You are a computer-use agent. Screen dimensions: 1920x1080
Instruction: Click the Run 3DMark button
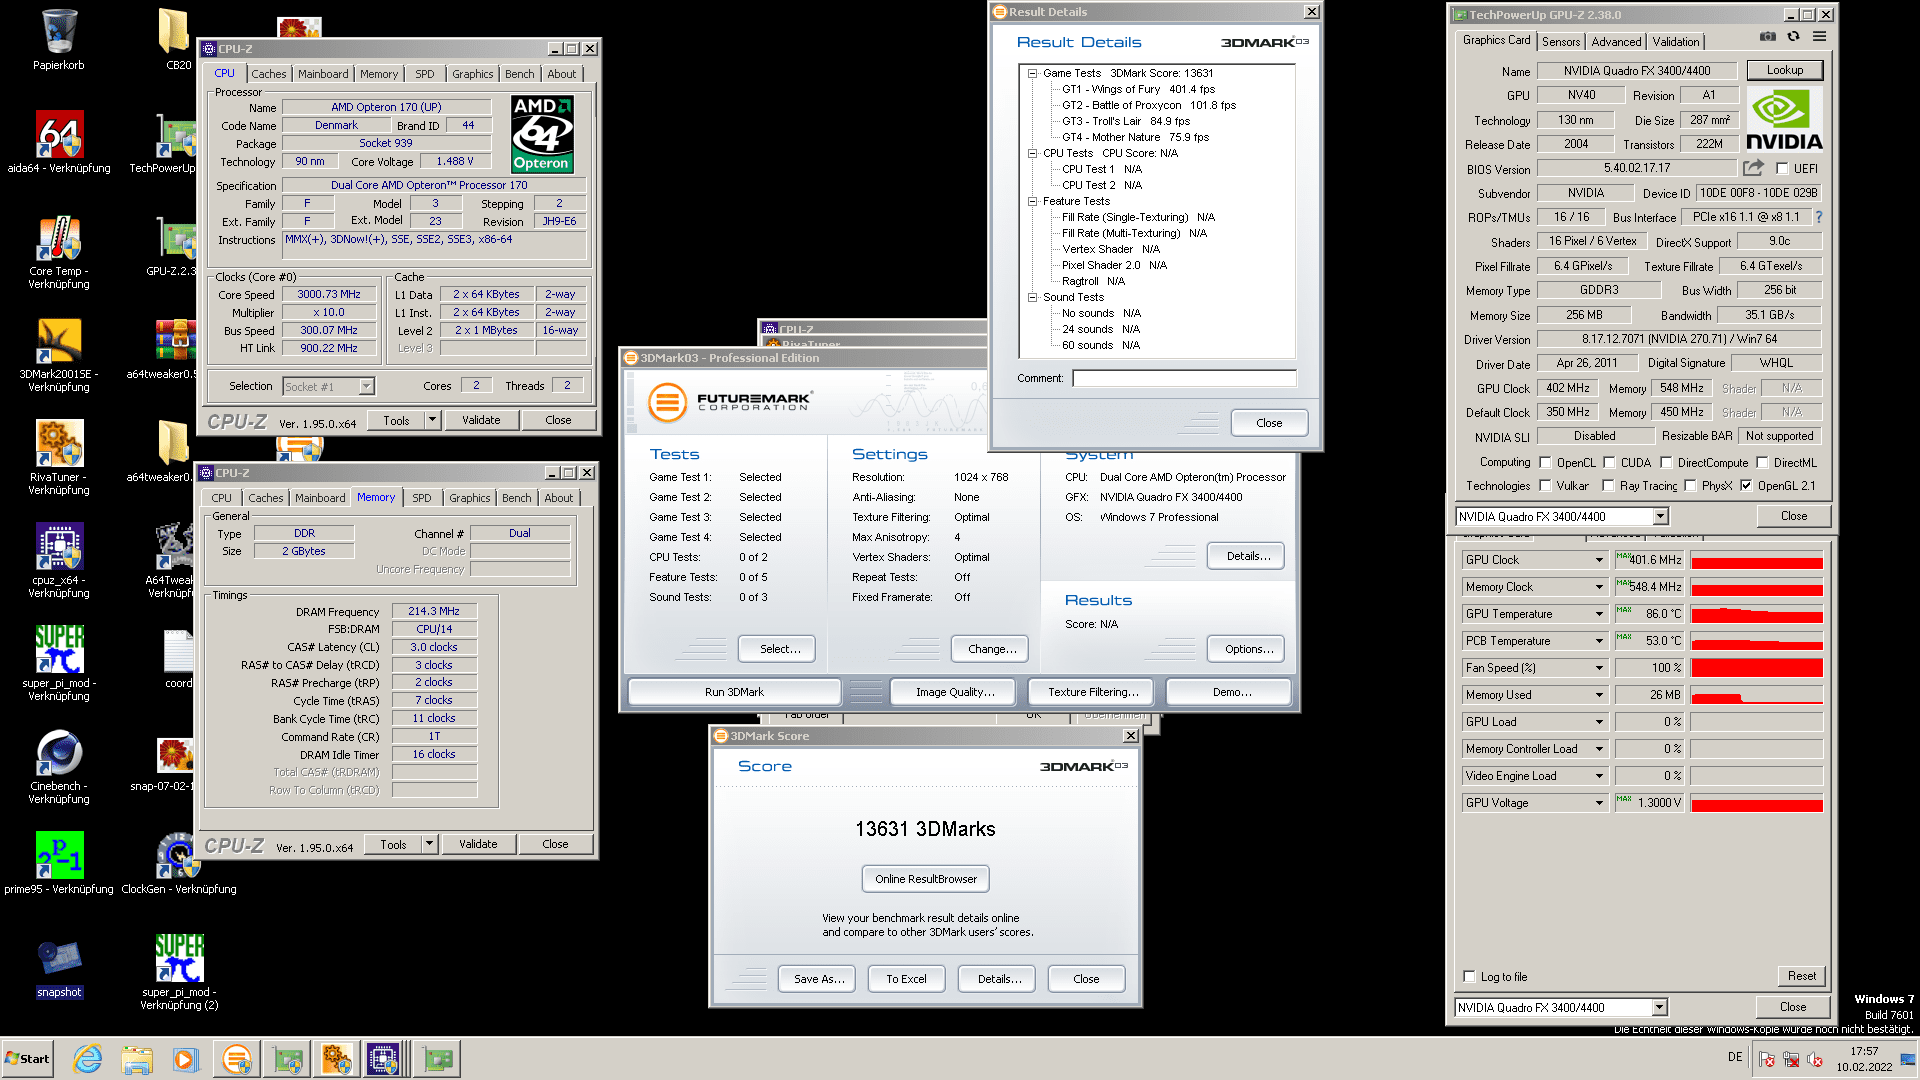tap(734, 692)
